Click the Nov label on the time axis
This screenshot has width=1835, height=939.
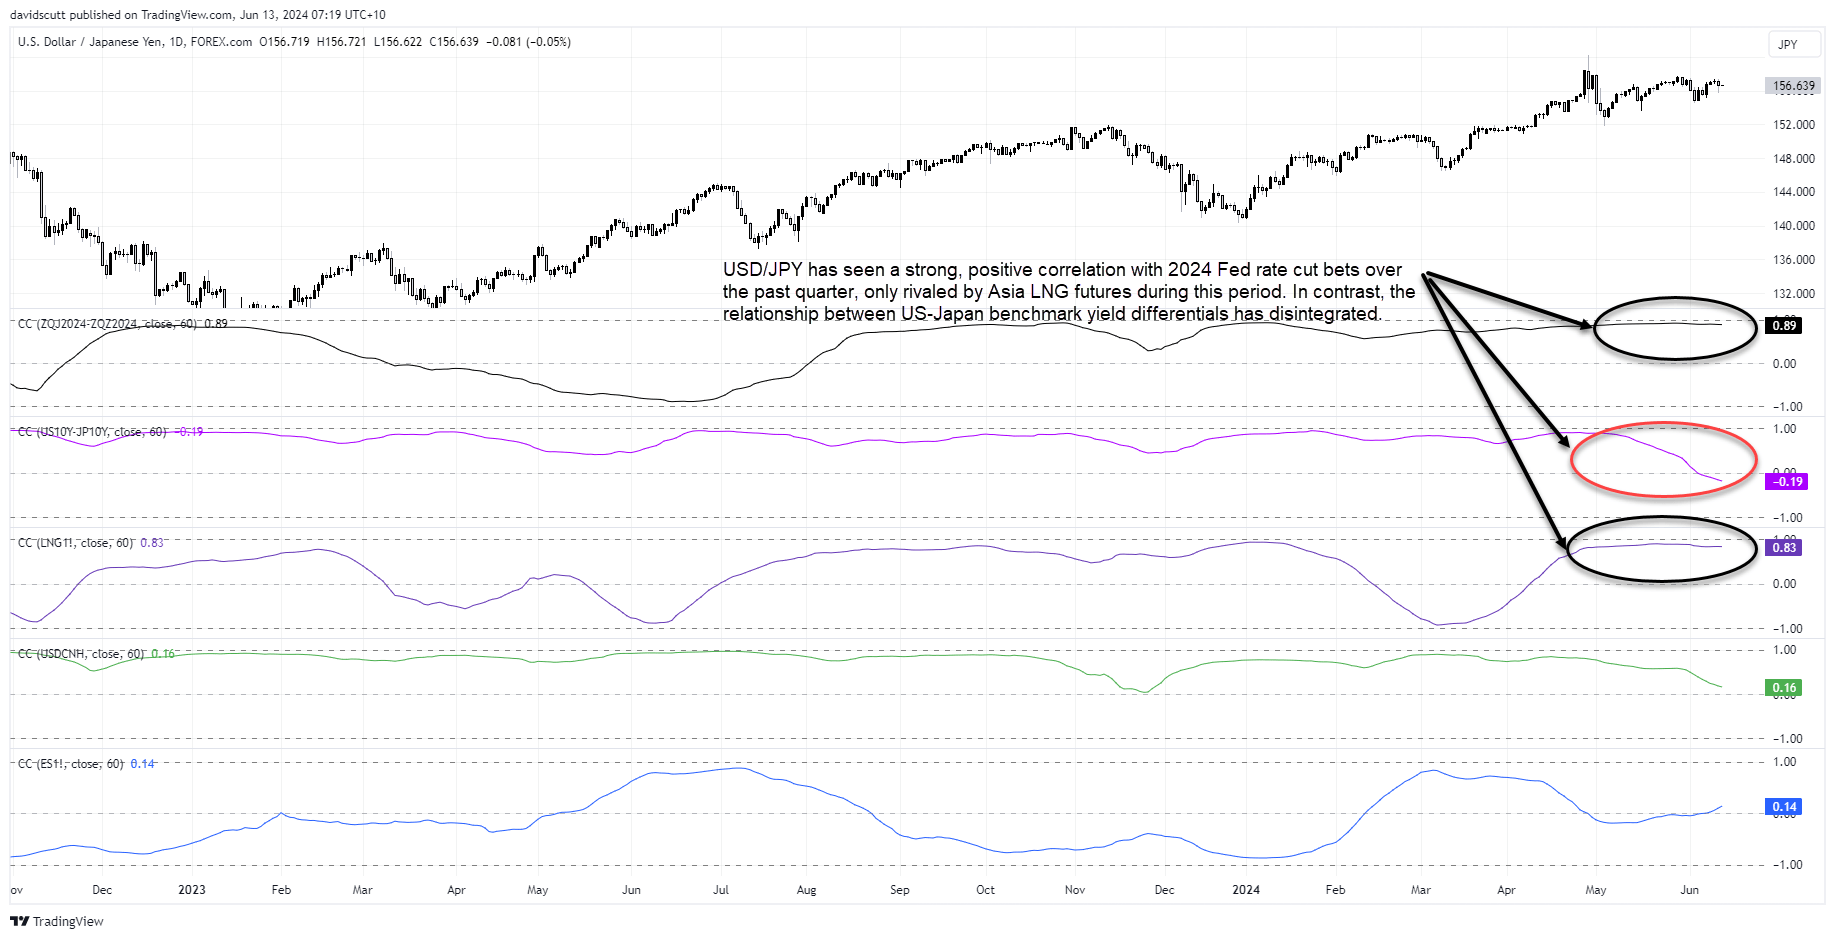1075,890
